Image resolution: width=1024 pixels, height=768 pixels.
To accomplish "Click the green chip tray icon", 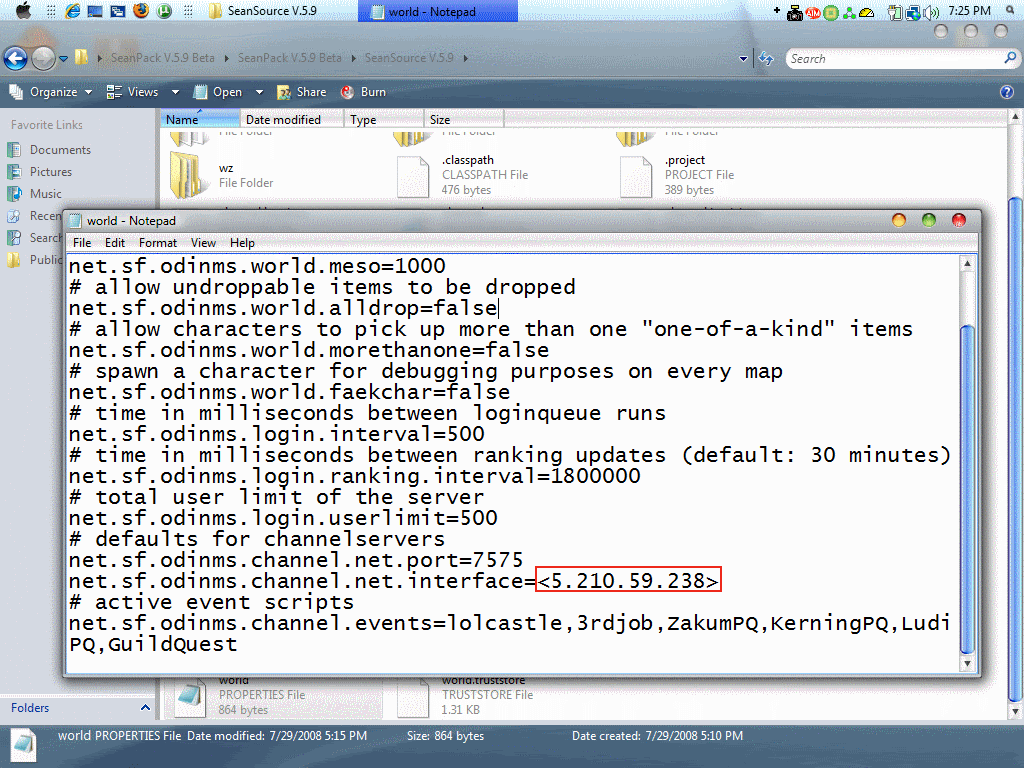I will pyautogui.click(x=831, y=12).
